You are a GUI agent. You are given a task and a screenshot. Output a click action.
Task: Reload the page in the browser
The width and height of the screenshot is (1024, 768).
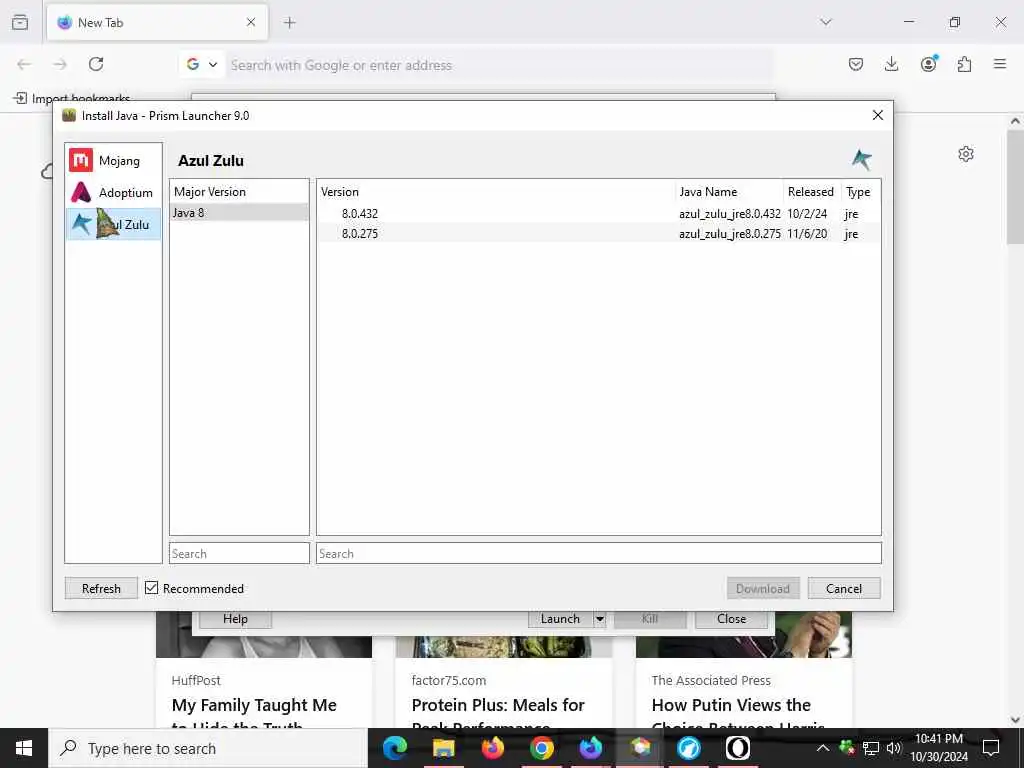[x=96, y=64]
